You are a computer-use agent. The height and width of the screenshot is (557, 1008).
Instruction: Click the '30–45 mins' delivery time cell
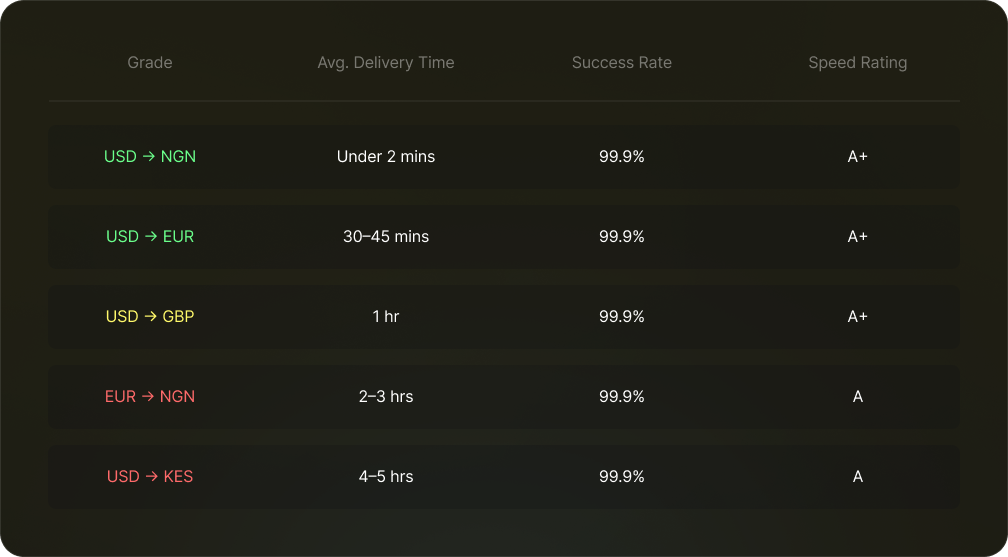point(386,236)
